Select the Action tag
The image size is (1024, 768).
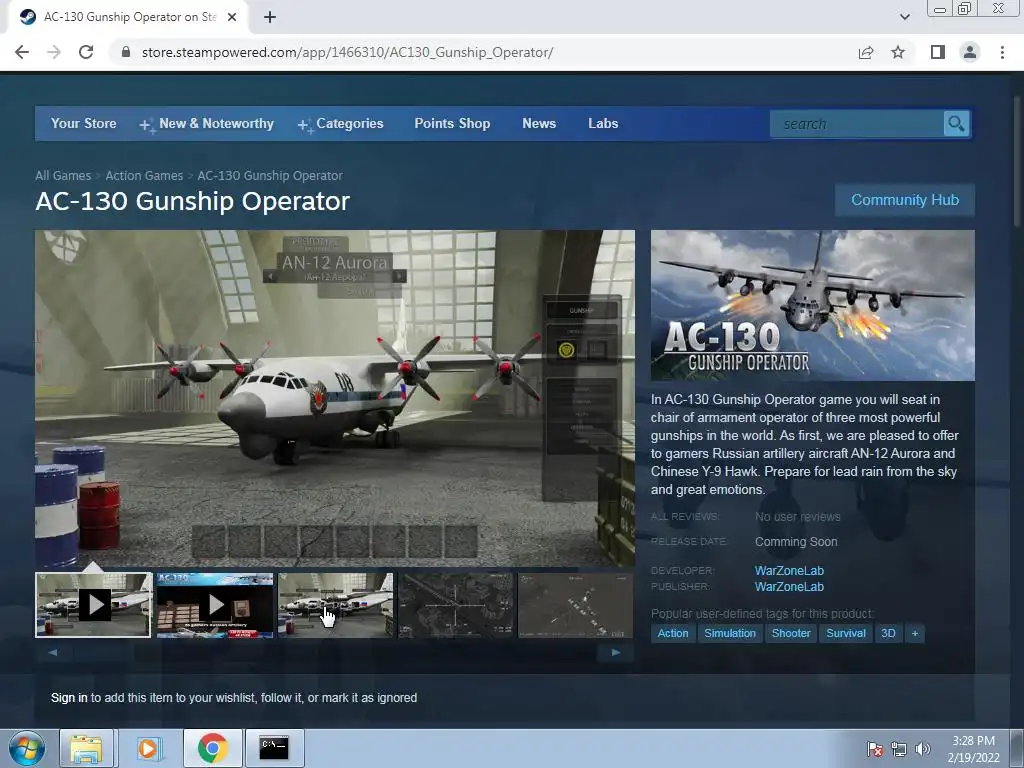(673, 633)
